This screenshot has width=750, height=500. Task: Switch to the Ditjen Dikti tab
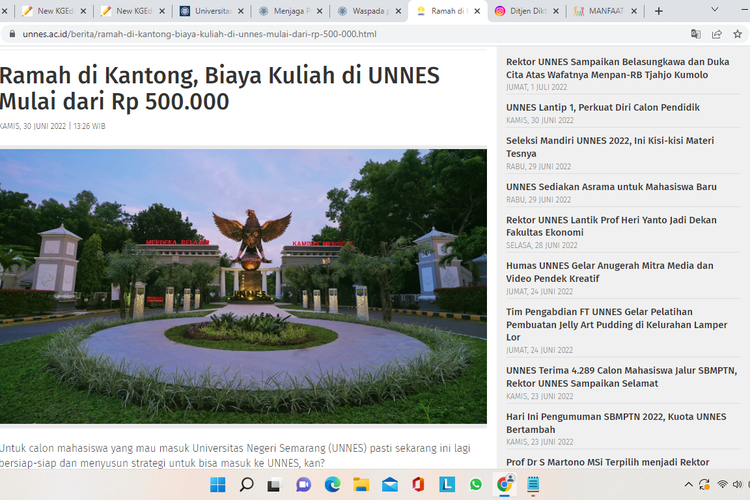pyautogui.click(x=524, y=11)
